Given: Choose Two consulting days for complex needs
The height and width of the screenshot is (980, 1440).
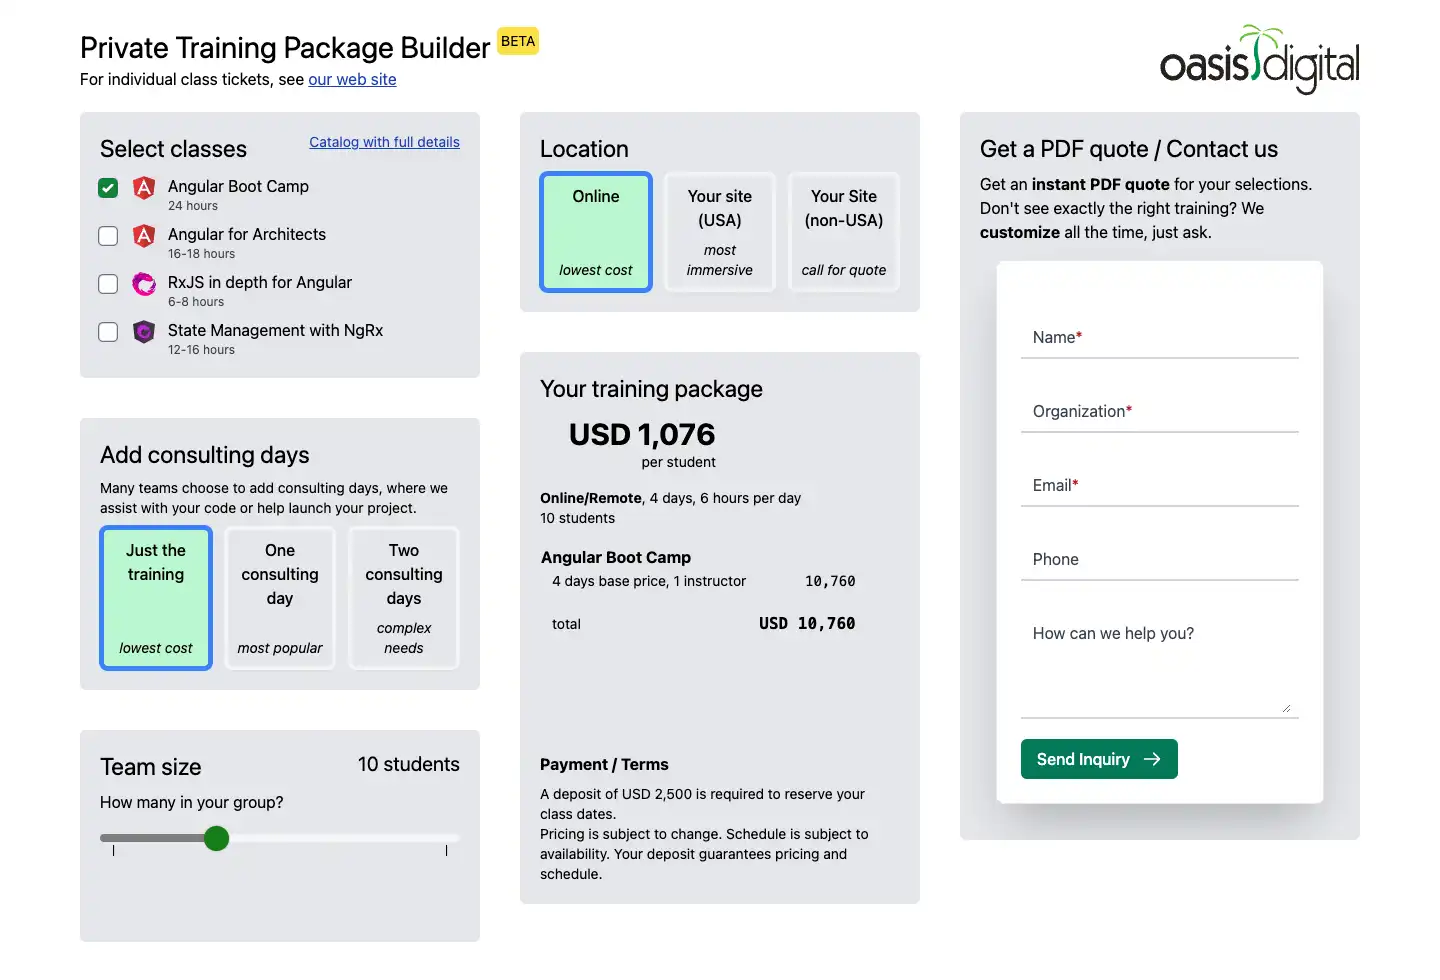Looking at the screenshot, I should click(x=403, y=598).
